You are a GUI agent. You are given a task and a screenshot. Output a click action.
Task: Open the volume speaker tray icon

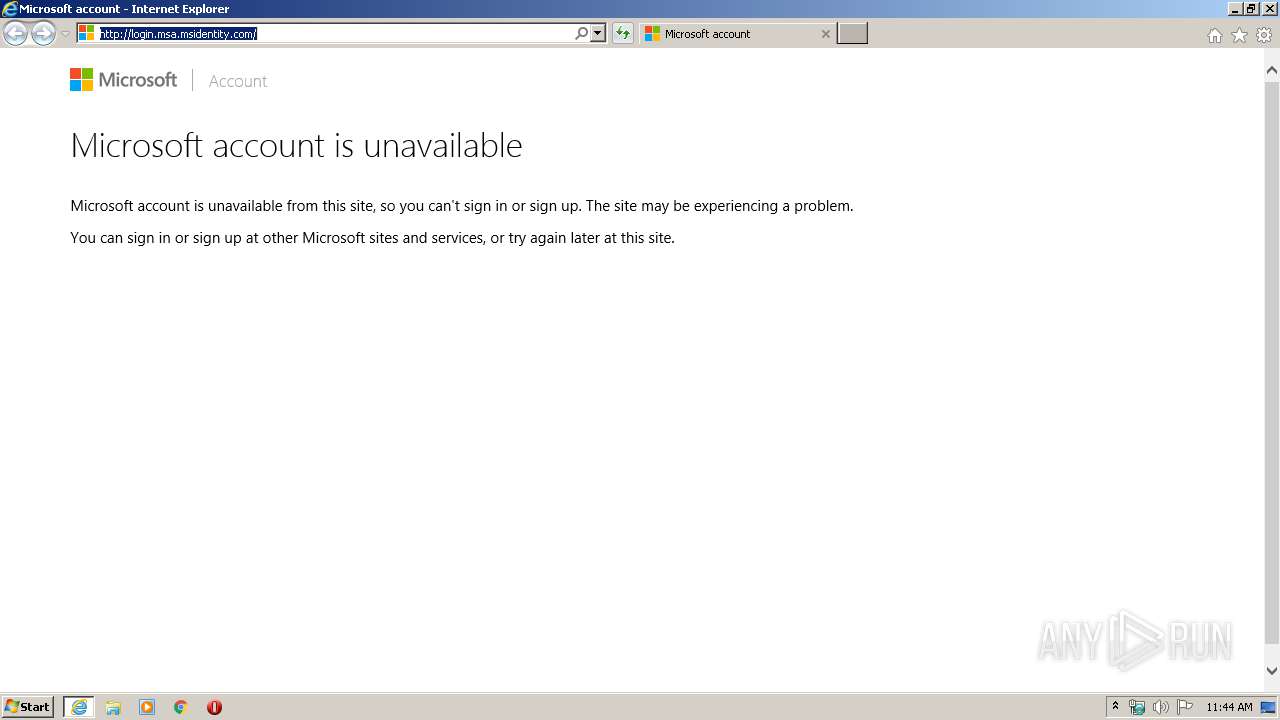click(x=1161, y=707)
